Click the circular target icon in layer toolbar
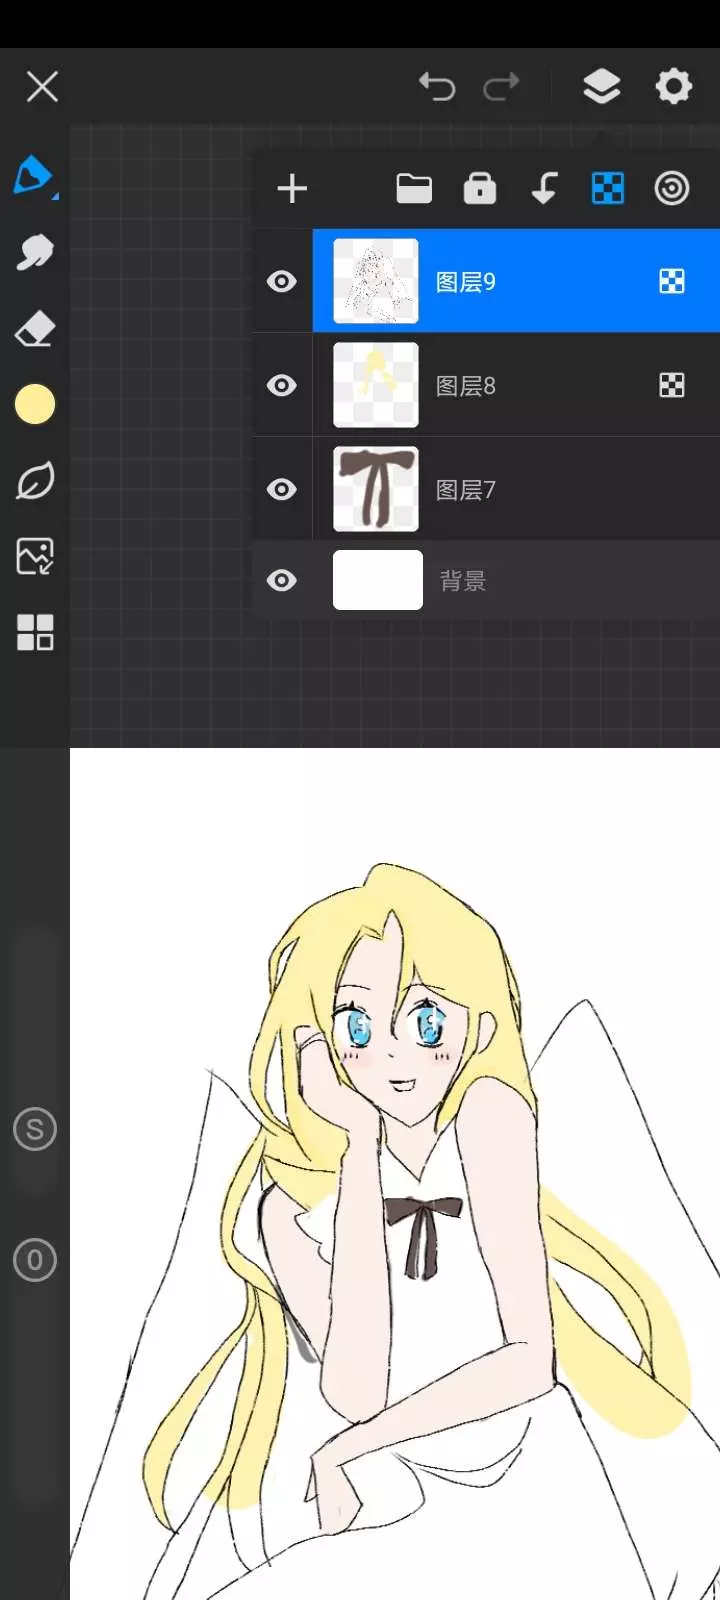 672,189
